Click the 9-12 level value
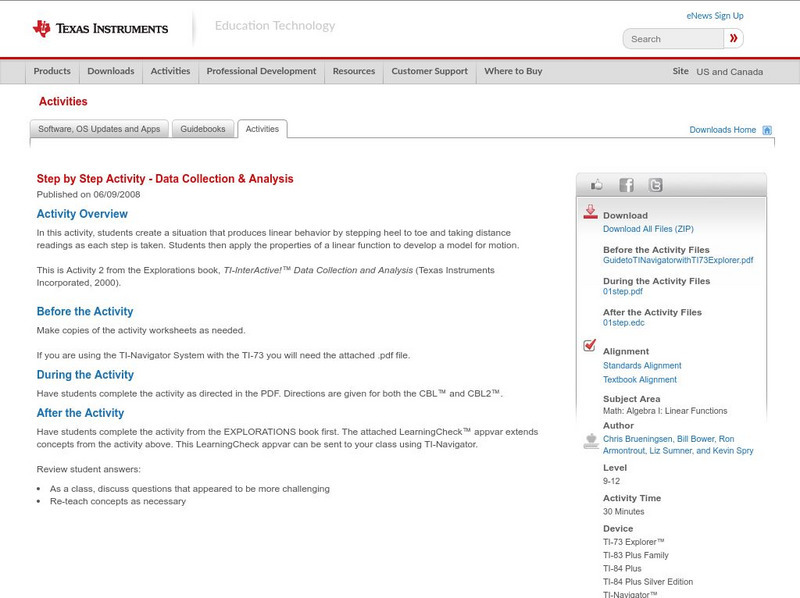The height and width of the screenshot is (598, 800). (611, 481)
